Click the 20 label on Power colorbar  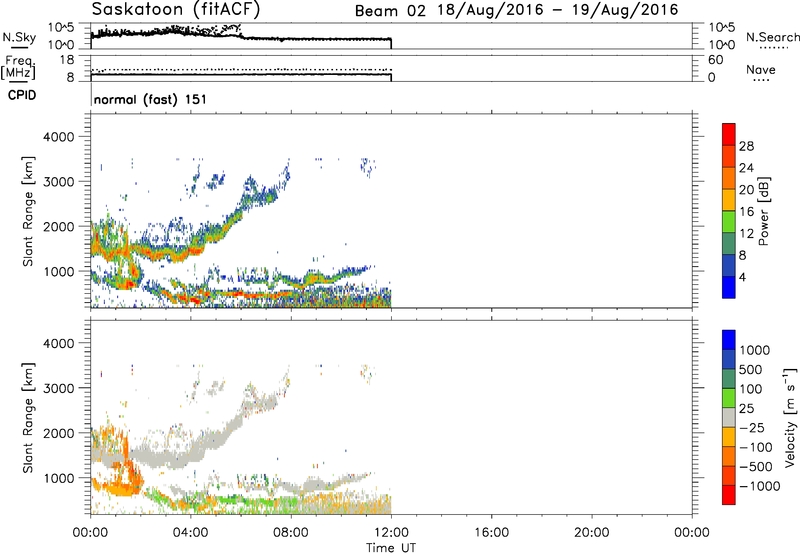(746, 190)
